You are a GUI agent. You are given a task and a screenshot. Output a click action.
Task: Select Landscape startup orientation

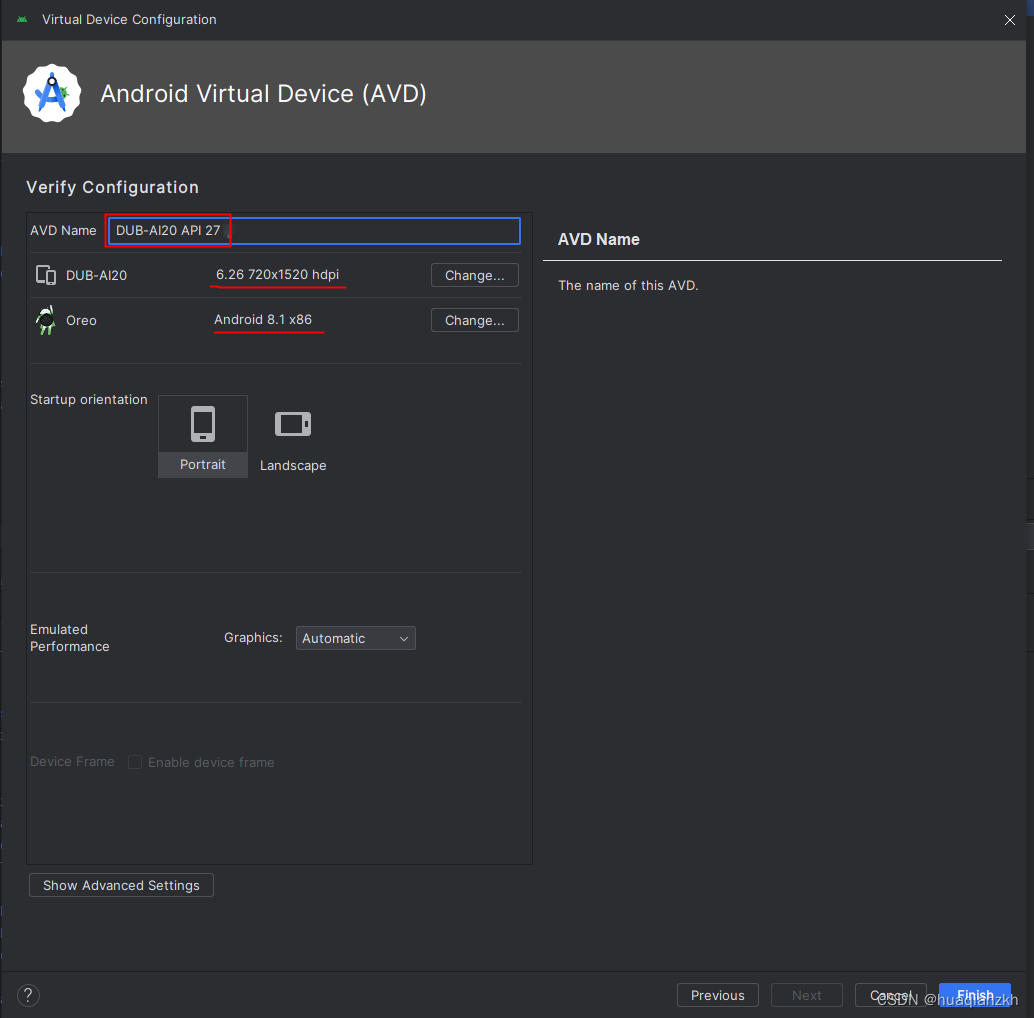(293, 438)
